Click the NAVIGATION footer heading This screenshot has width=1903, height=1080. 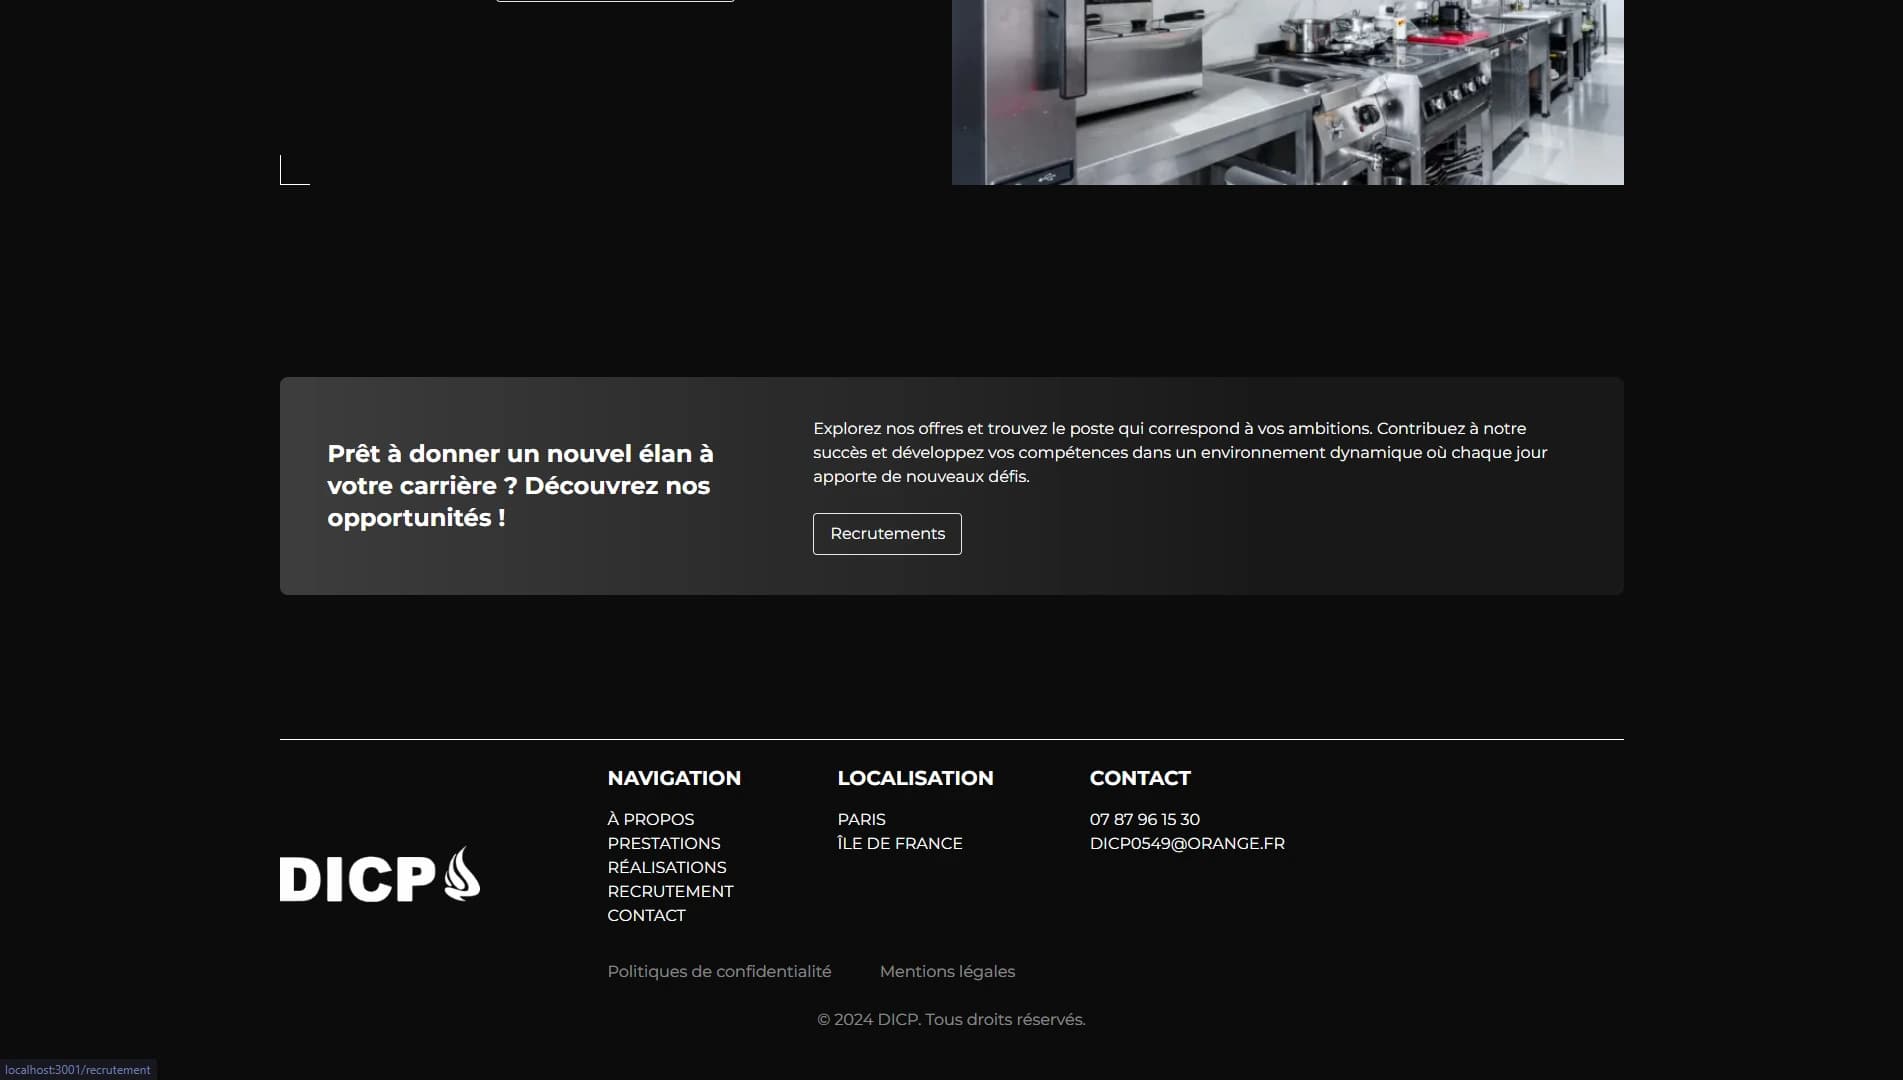click(x=673, y=778)
